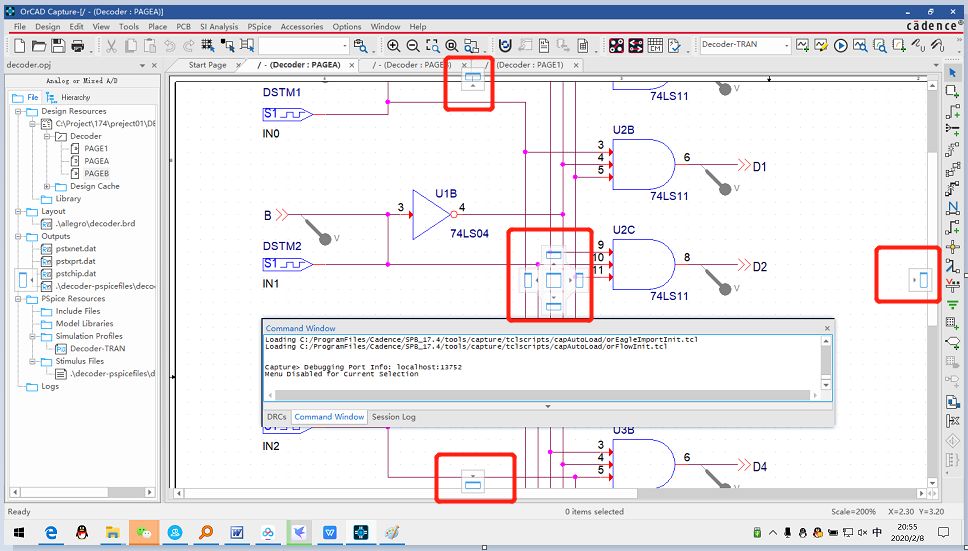Select the Place Bus tool
This screenshot has width=968, height=551.
click(x=952, y=228)
